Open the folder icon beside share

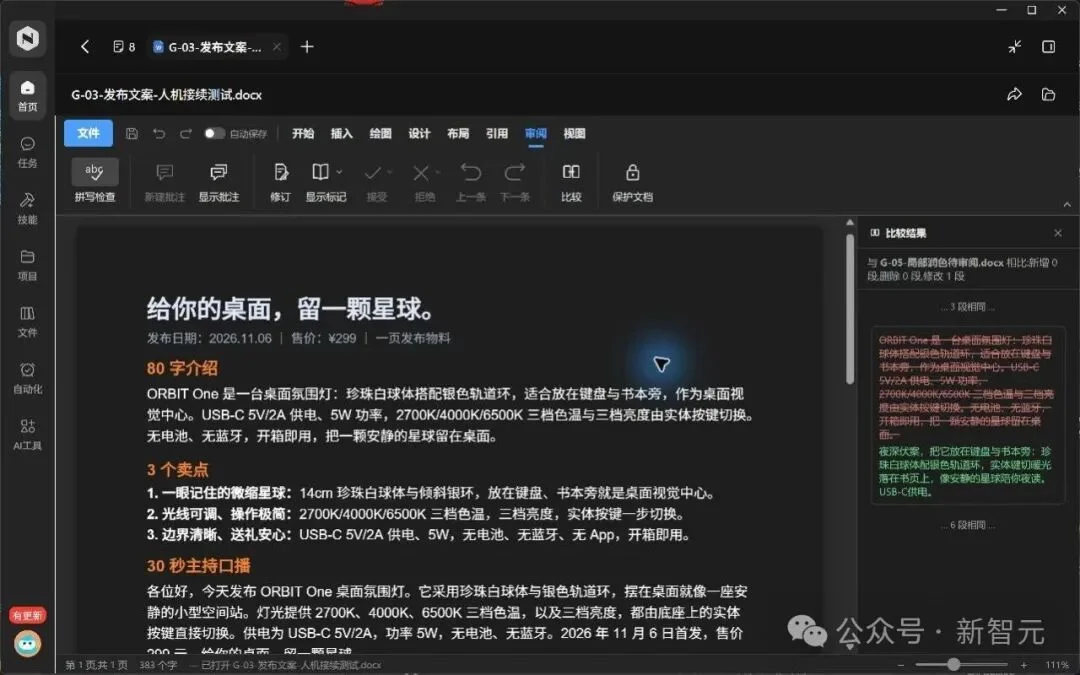tap(1048, 94)
